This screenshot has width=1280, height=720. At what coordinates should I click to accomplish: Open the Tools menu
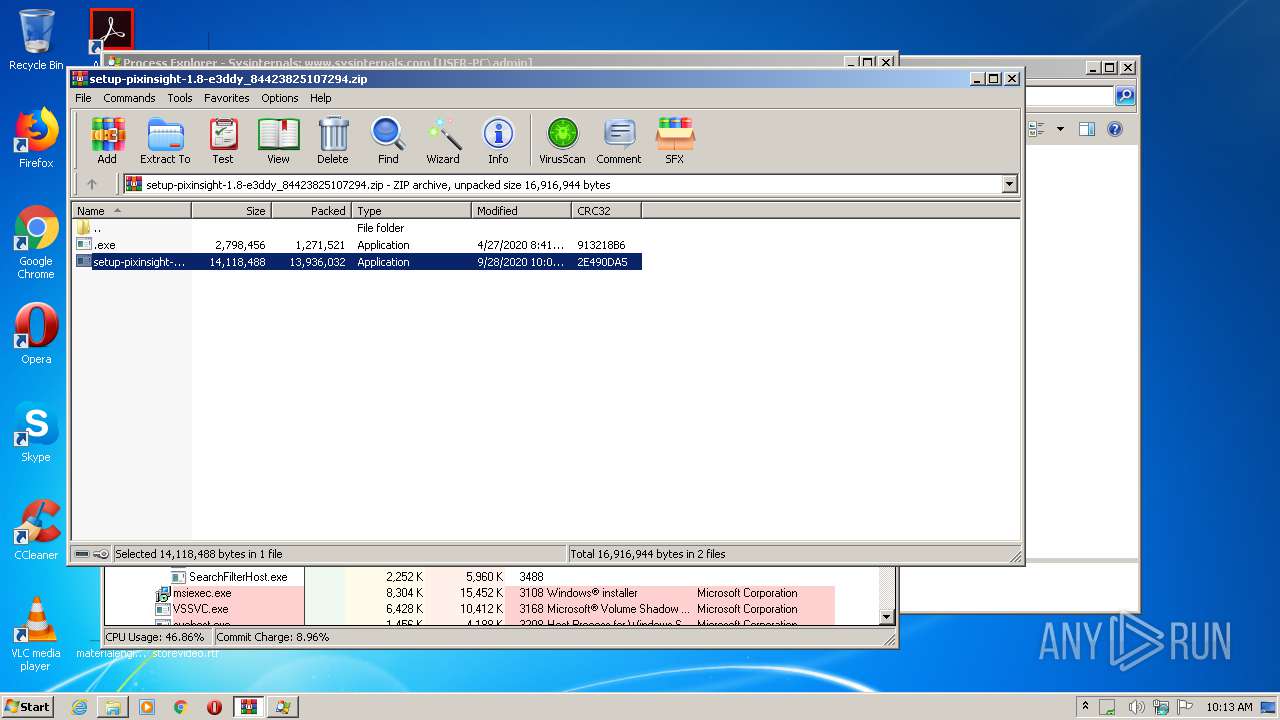coord(180,98)
